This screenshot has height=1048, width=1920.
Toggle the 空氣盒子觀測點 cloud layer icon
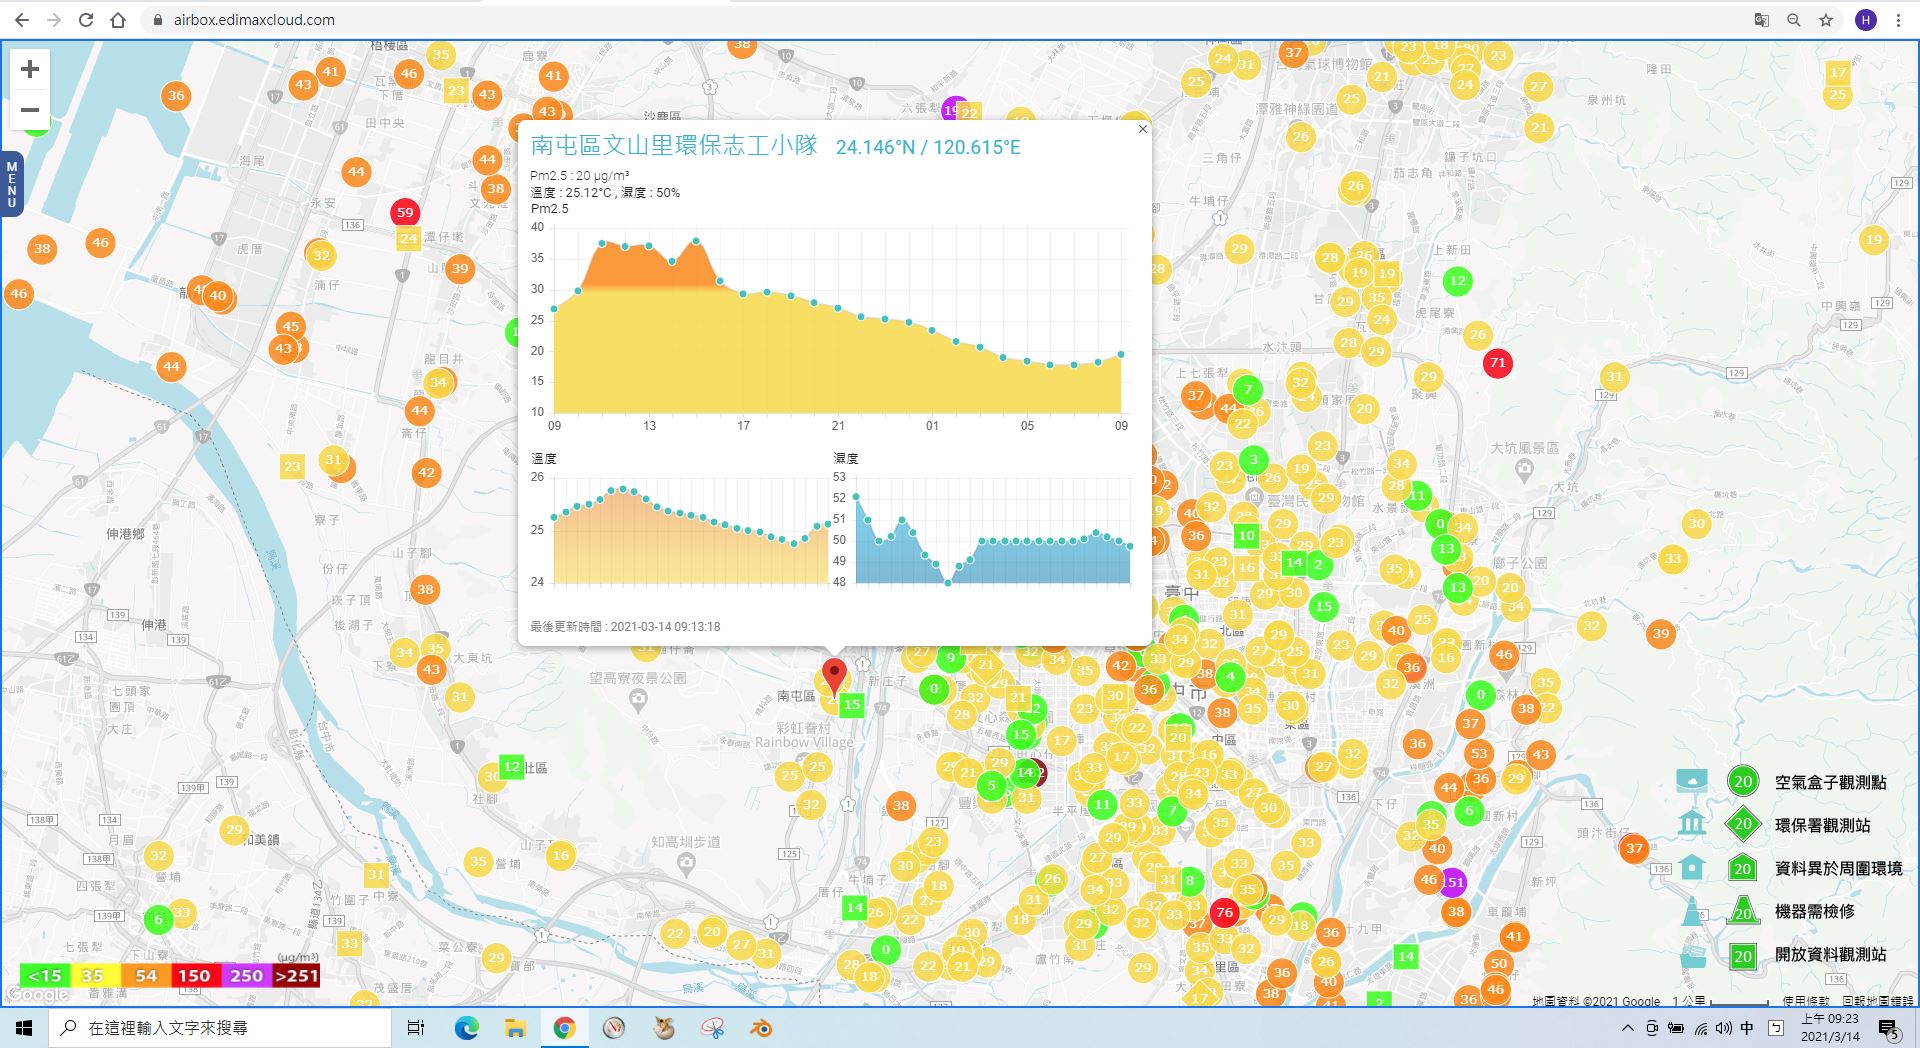click(x=1691, y=781)
